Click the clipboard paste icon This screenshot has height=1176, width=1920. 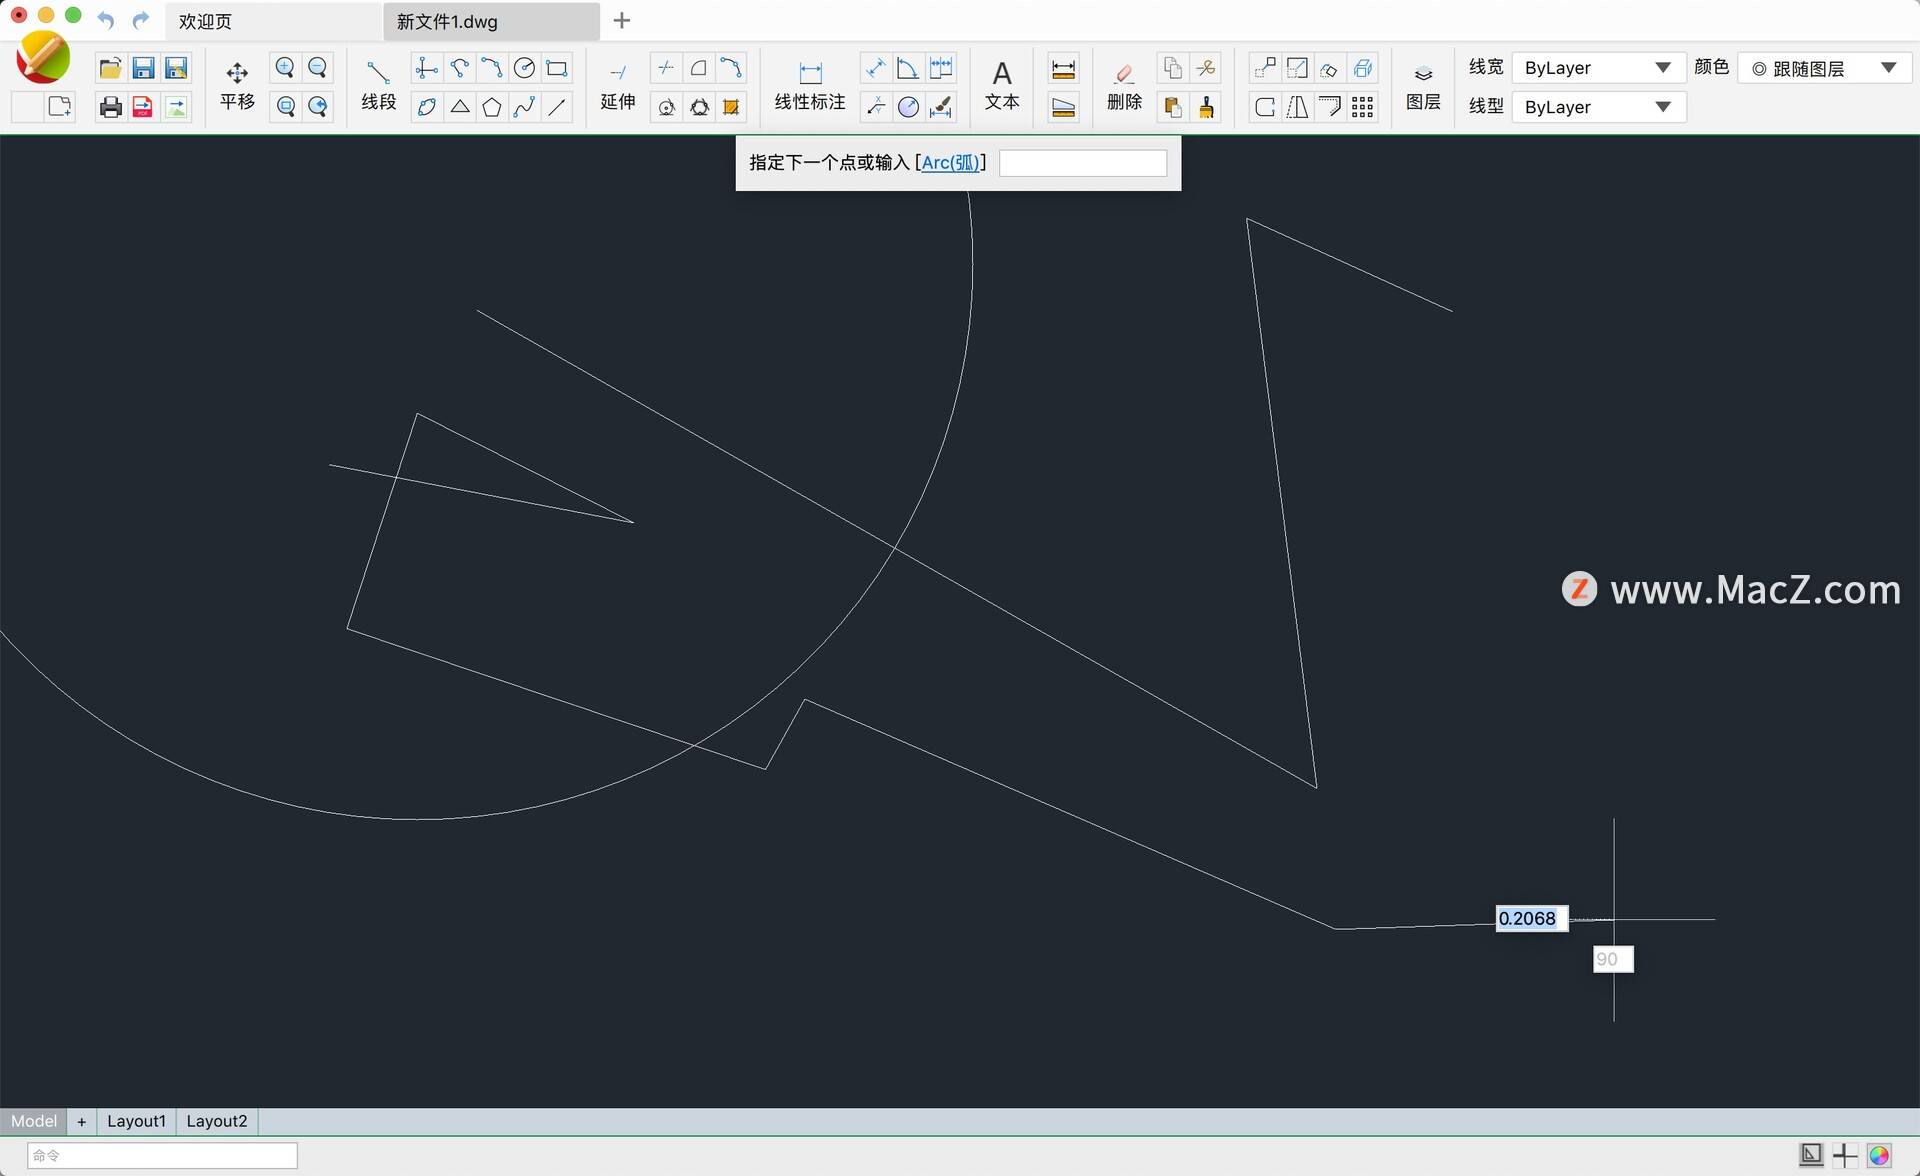pyautogui.click(x=1173, y=107)
